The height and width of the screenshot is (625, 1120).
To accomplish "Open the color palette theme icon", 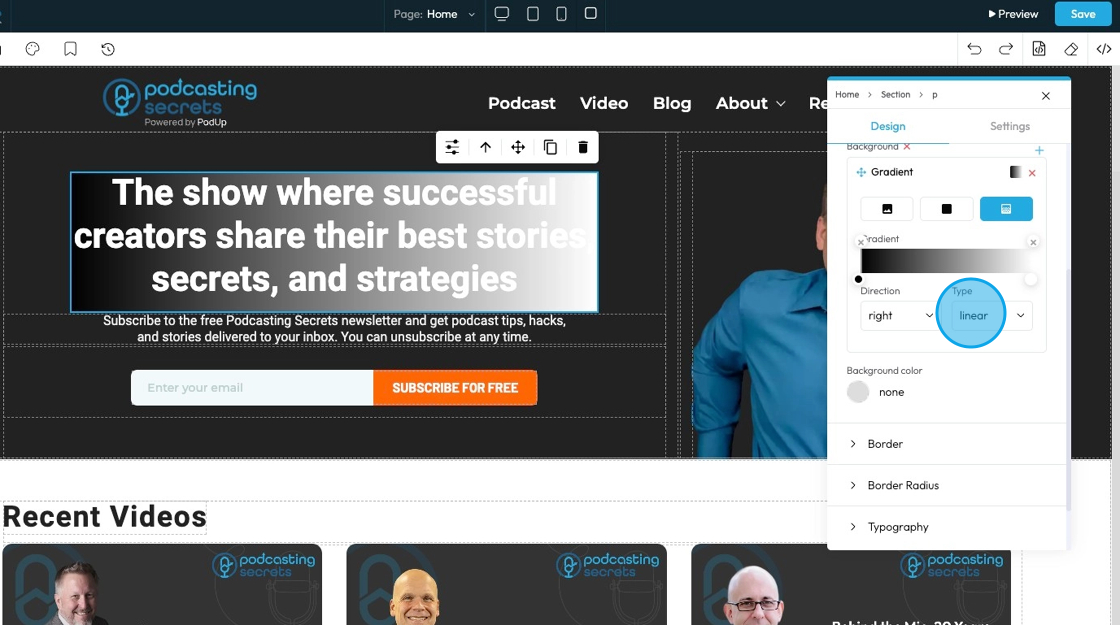I will click(x=32, y=49).
